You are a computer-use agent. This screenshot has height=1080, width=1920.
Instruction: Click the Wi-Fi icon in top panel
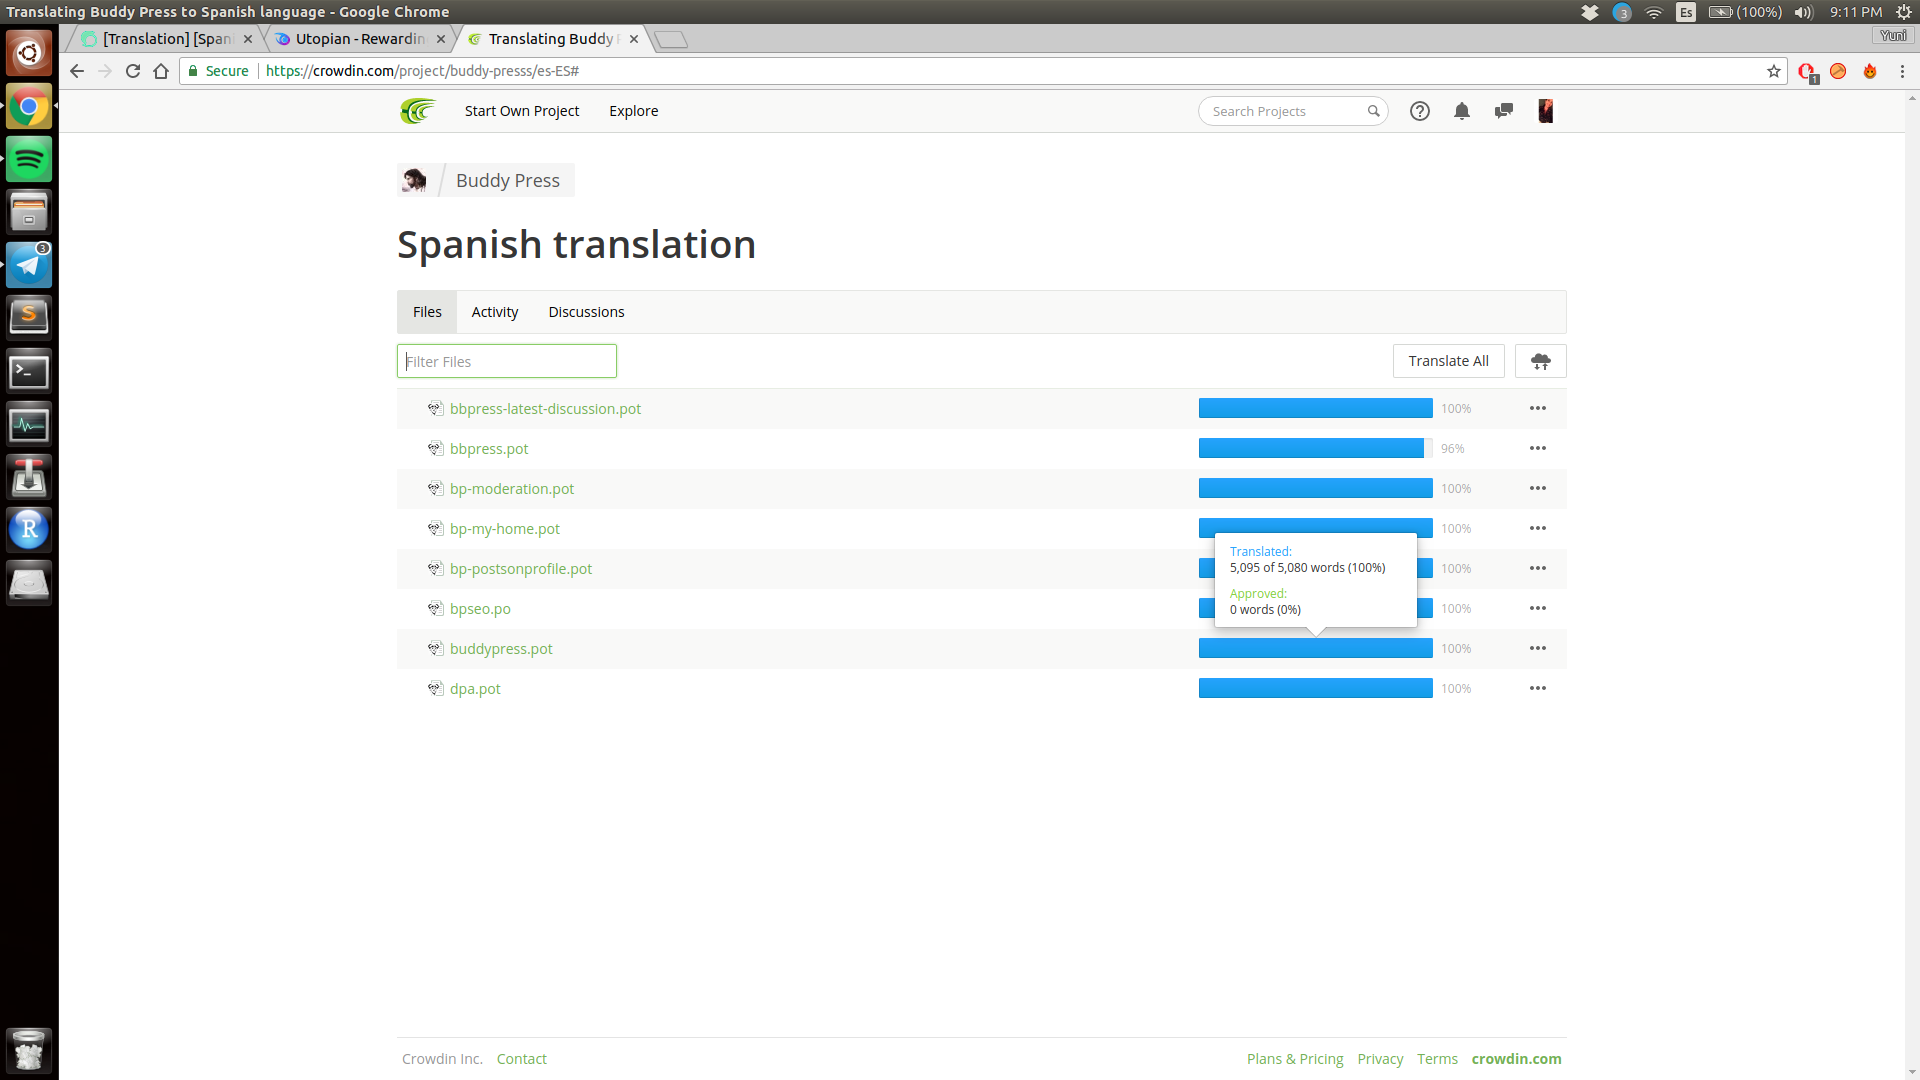click(x=1654, y=12)
